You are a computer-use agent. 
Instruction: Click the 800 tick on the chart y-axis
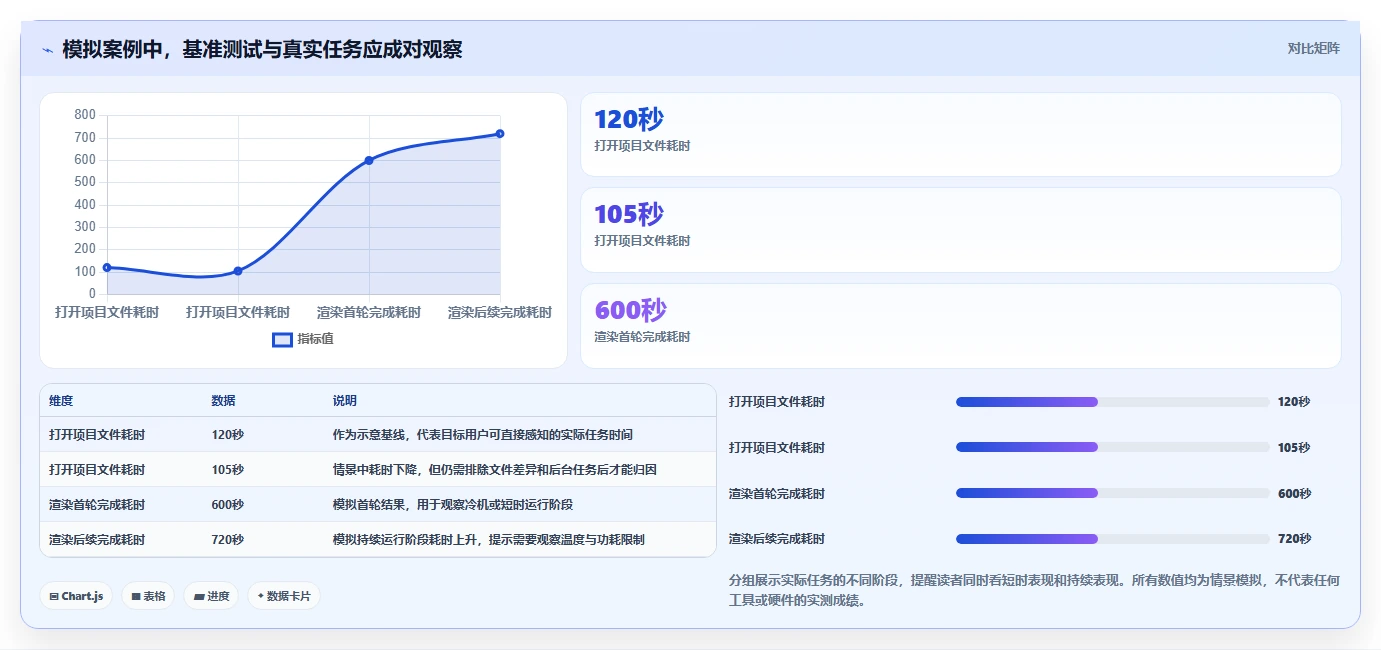click(x=85, y=115)
